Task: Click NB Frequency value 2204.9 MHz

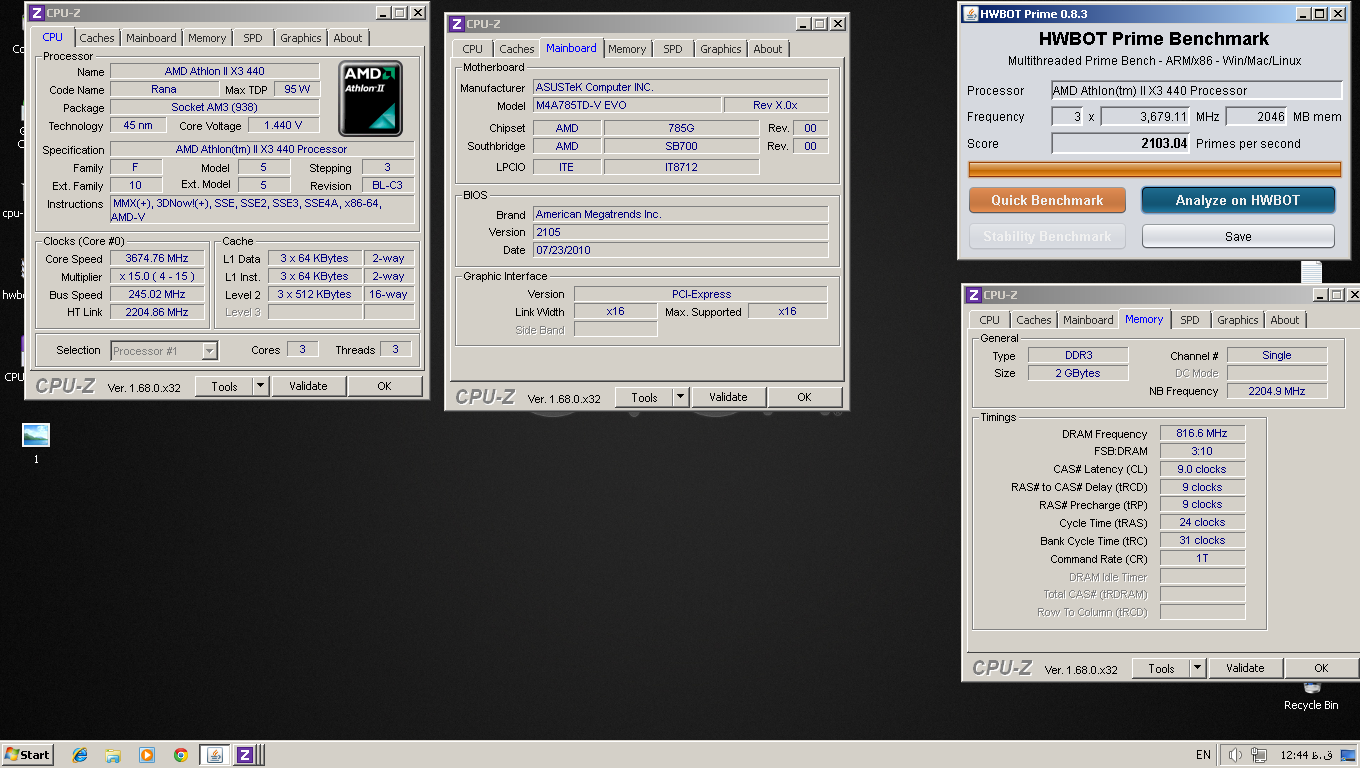Action: (1277, 391)
